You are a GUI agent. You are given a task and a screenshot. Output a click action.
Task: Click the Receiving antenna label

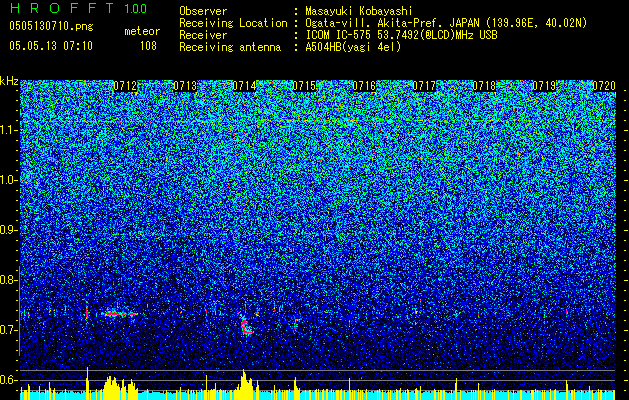tap(230, 47)
